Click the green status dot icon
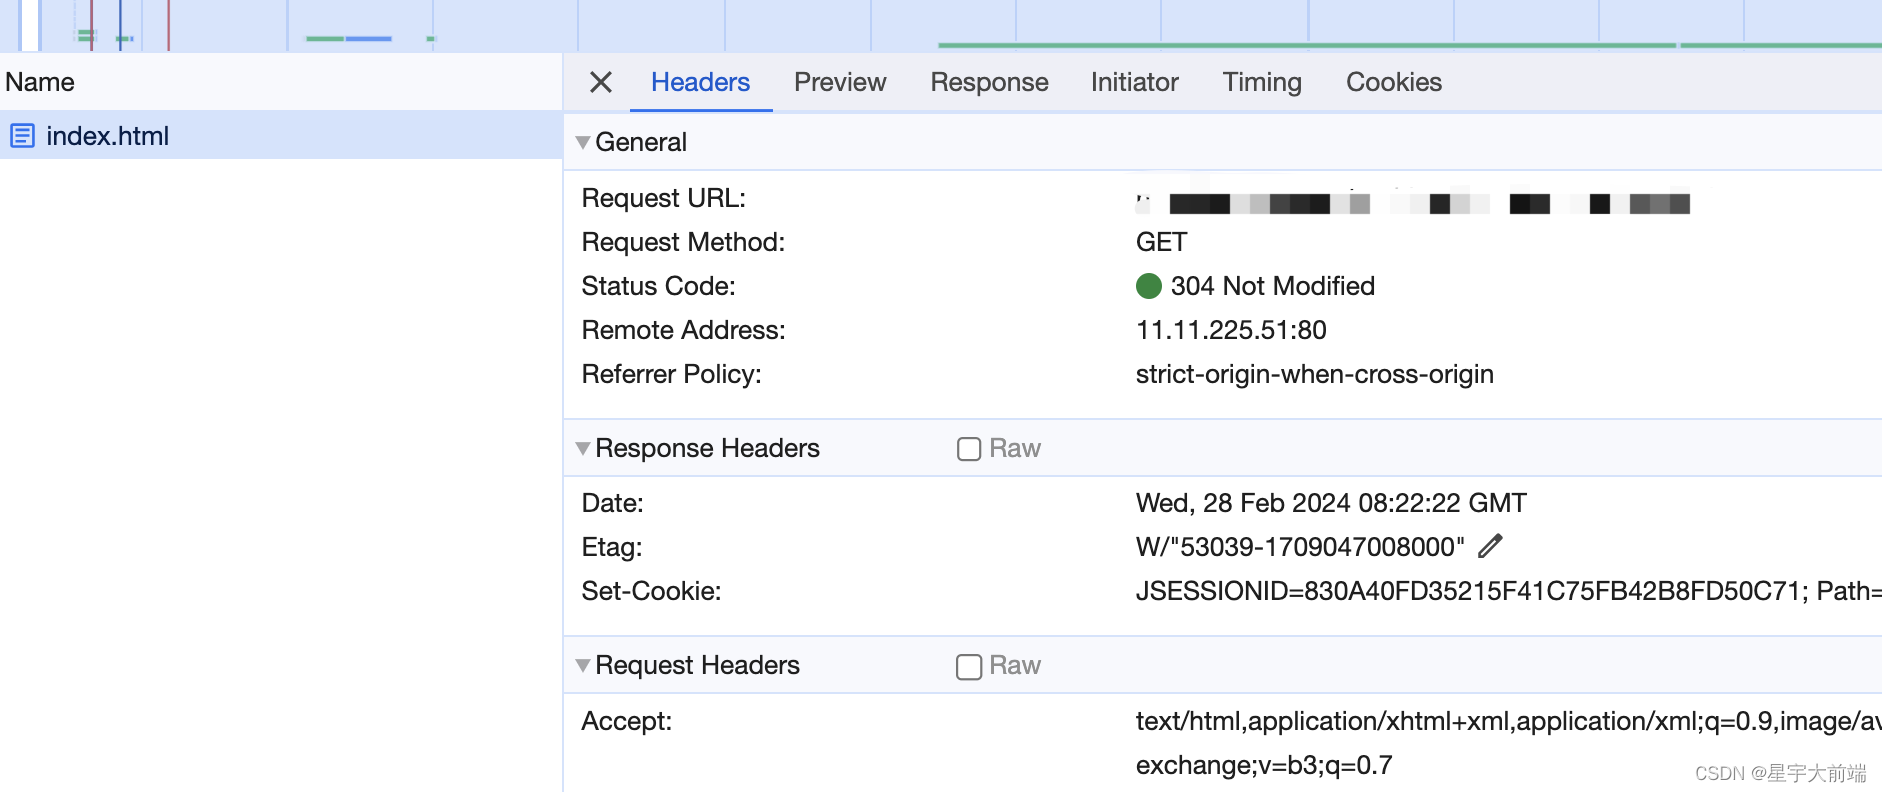The width and height of the screenshot is (1882, 792). click(x=1149, y=286)
